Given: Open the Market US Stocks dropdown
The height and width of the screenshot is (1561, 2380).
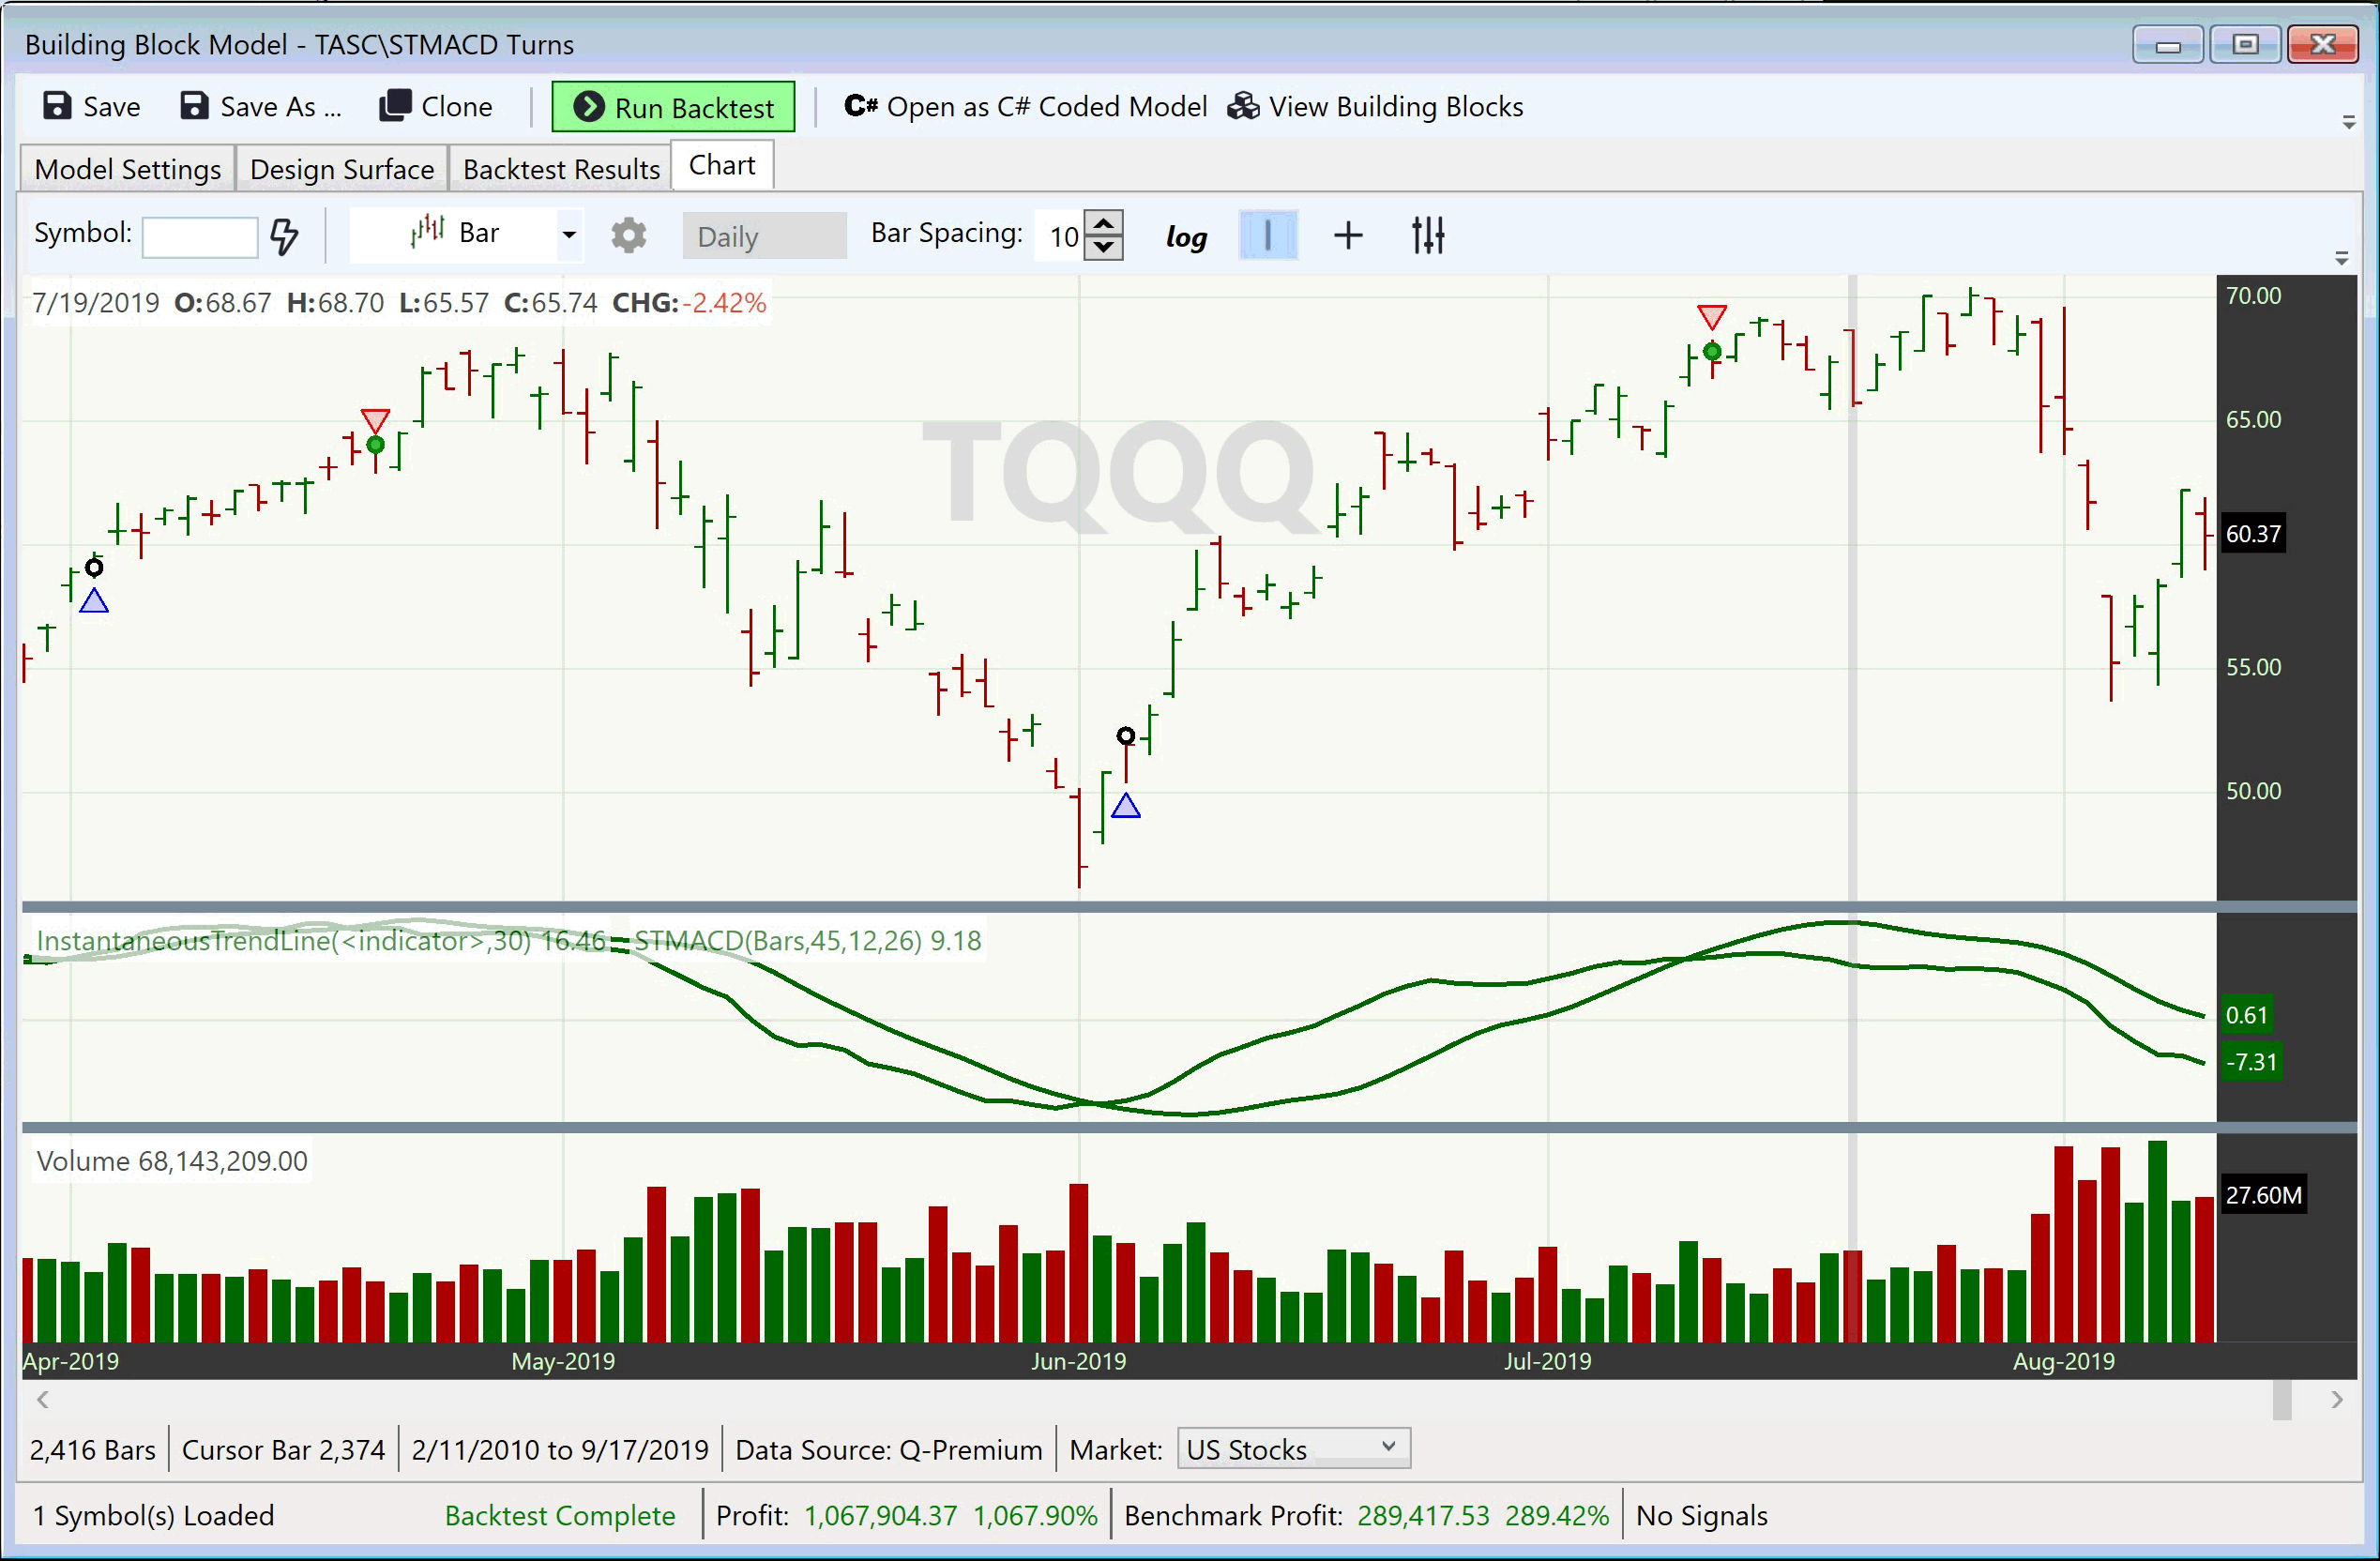Looking at the screenshot, I should click(x=1293, y=1449).
